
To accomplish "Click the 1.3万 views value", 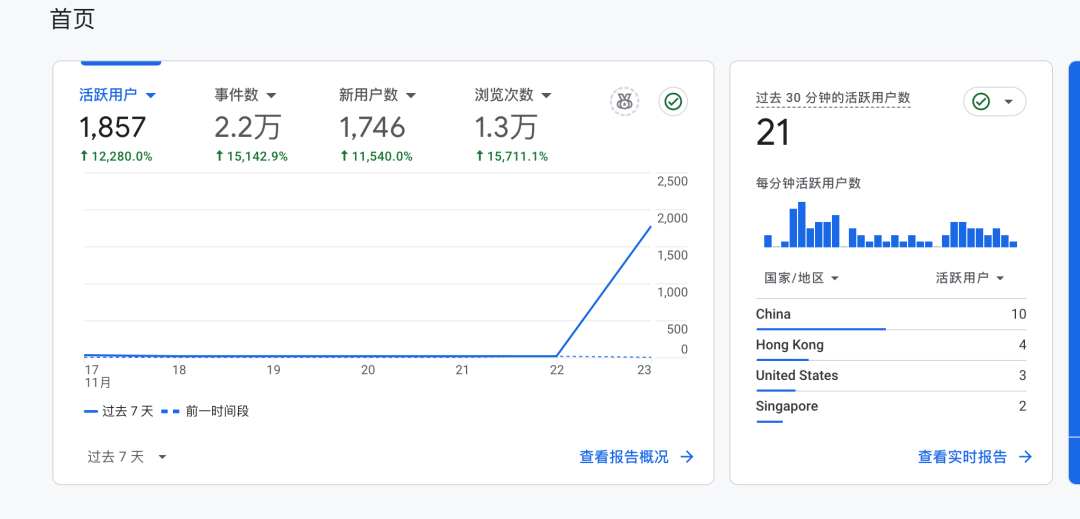I will point(506,128).
